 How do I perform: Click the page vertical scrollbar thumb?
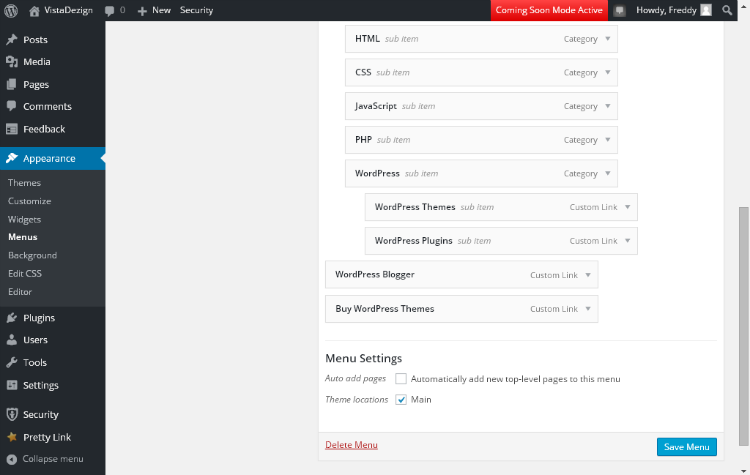743,325
